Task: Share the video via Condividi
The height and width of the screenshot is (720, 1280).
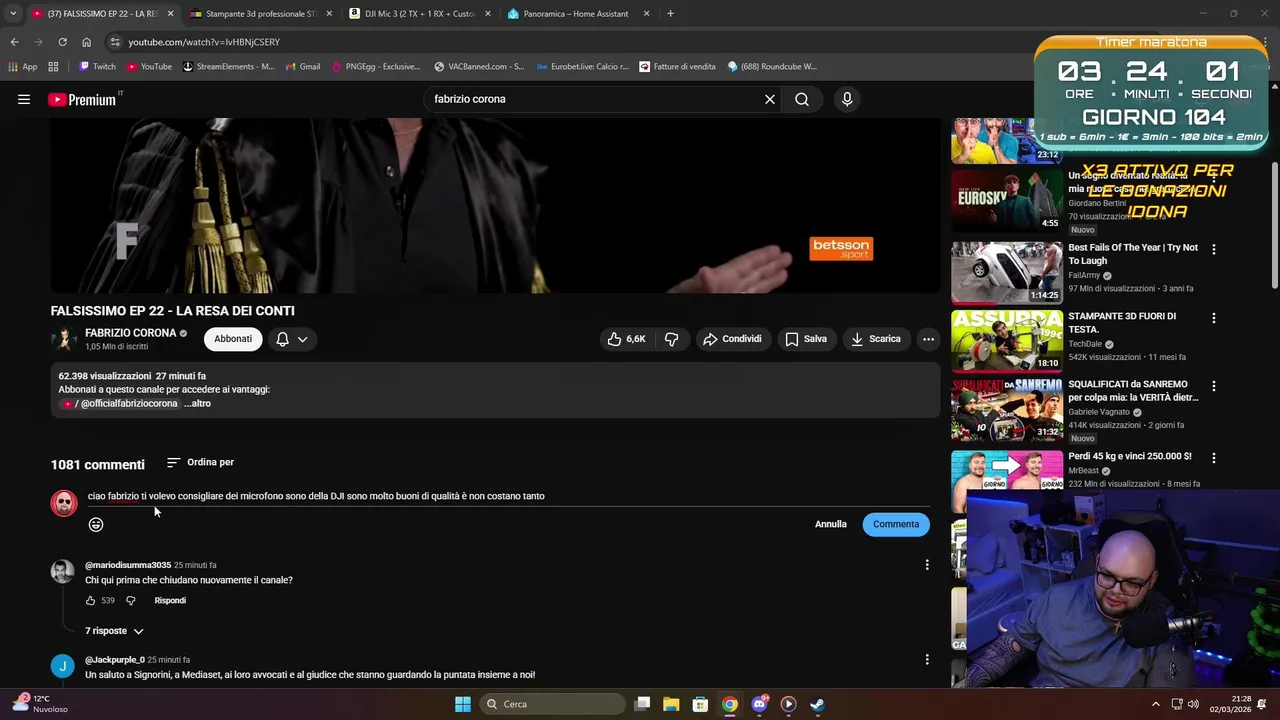Action: [732, 339]
